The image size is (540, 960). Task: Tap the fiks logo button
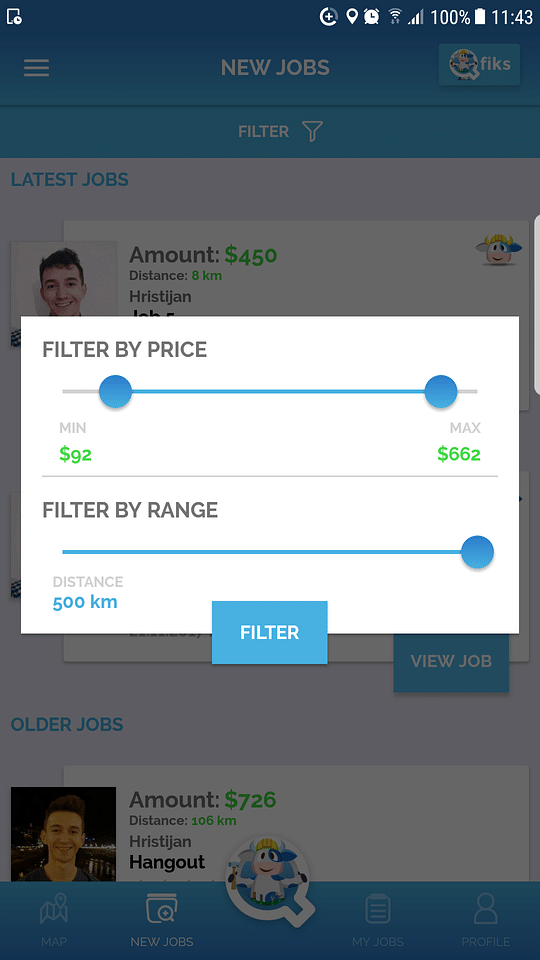(x=479, y=64)
